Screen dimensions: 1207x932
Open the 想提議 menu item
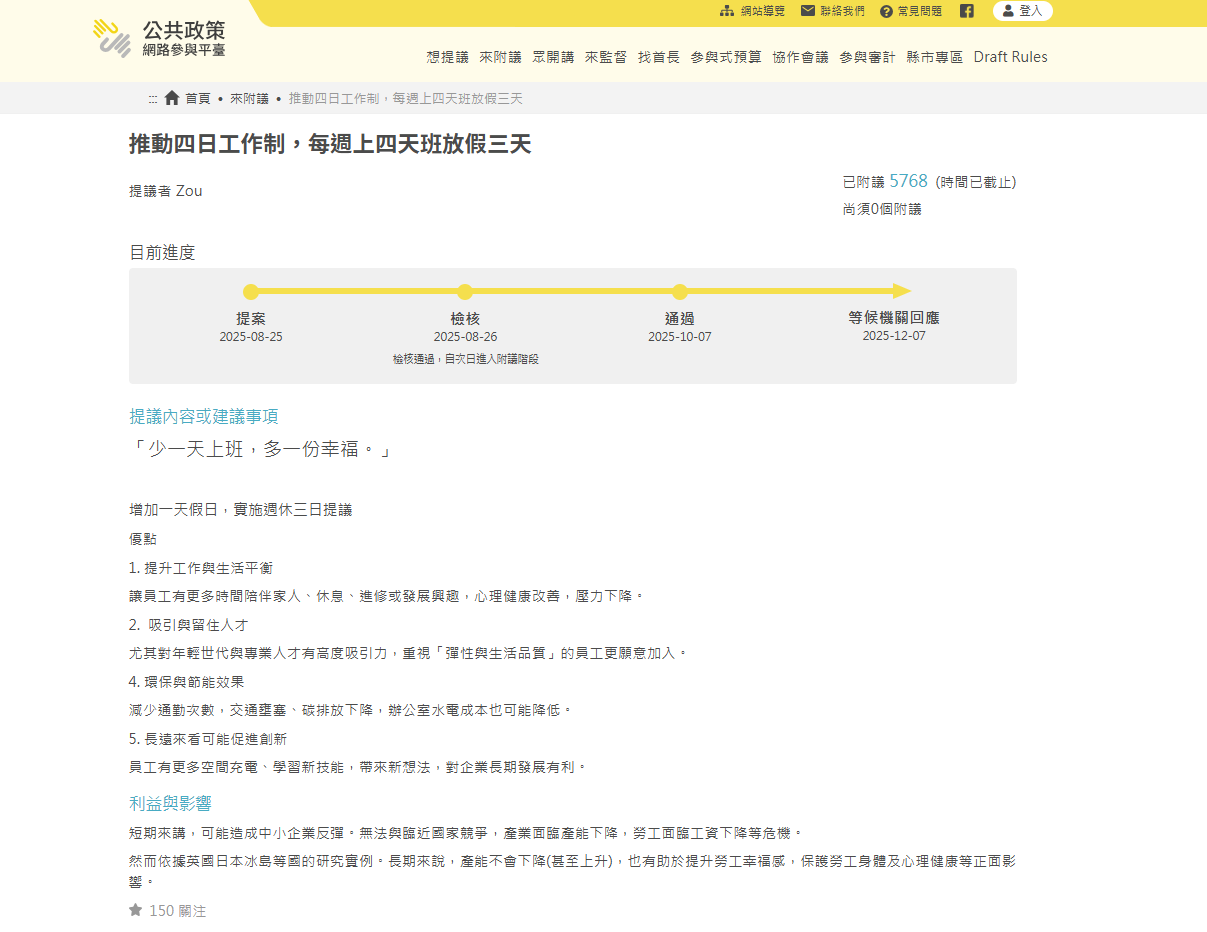(447, 57)
